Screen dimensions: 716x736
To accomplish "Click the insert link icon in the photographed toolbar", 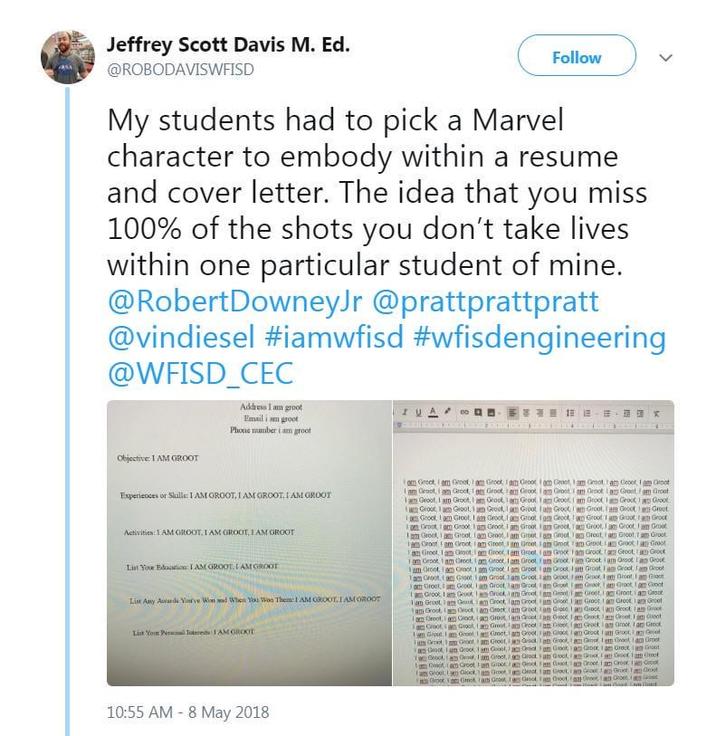I will pos(463,412).
